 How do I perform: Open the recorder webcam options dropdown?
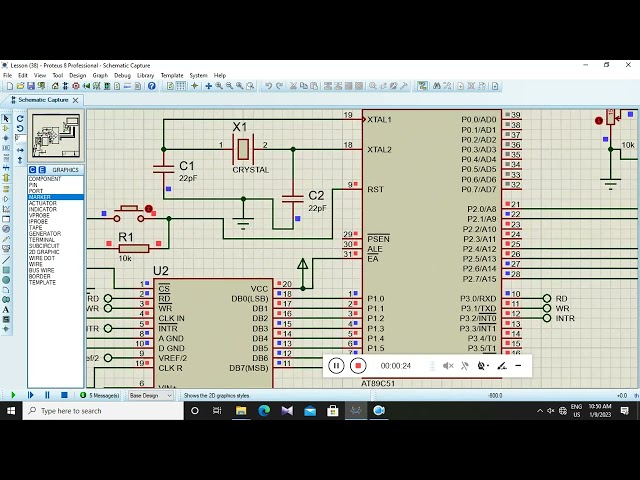pyautogui.click(x=483, y=366)
